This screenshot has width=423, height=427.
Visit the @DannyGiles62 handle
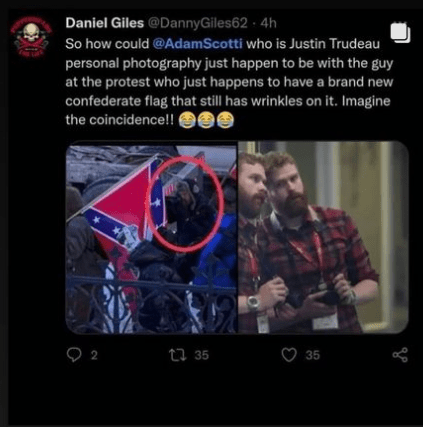(198, 23)
